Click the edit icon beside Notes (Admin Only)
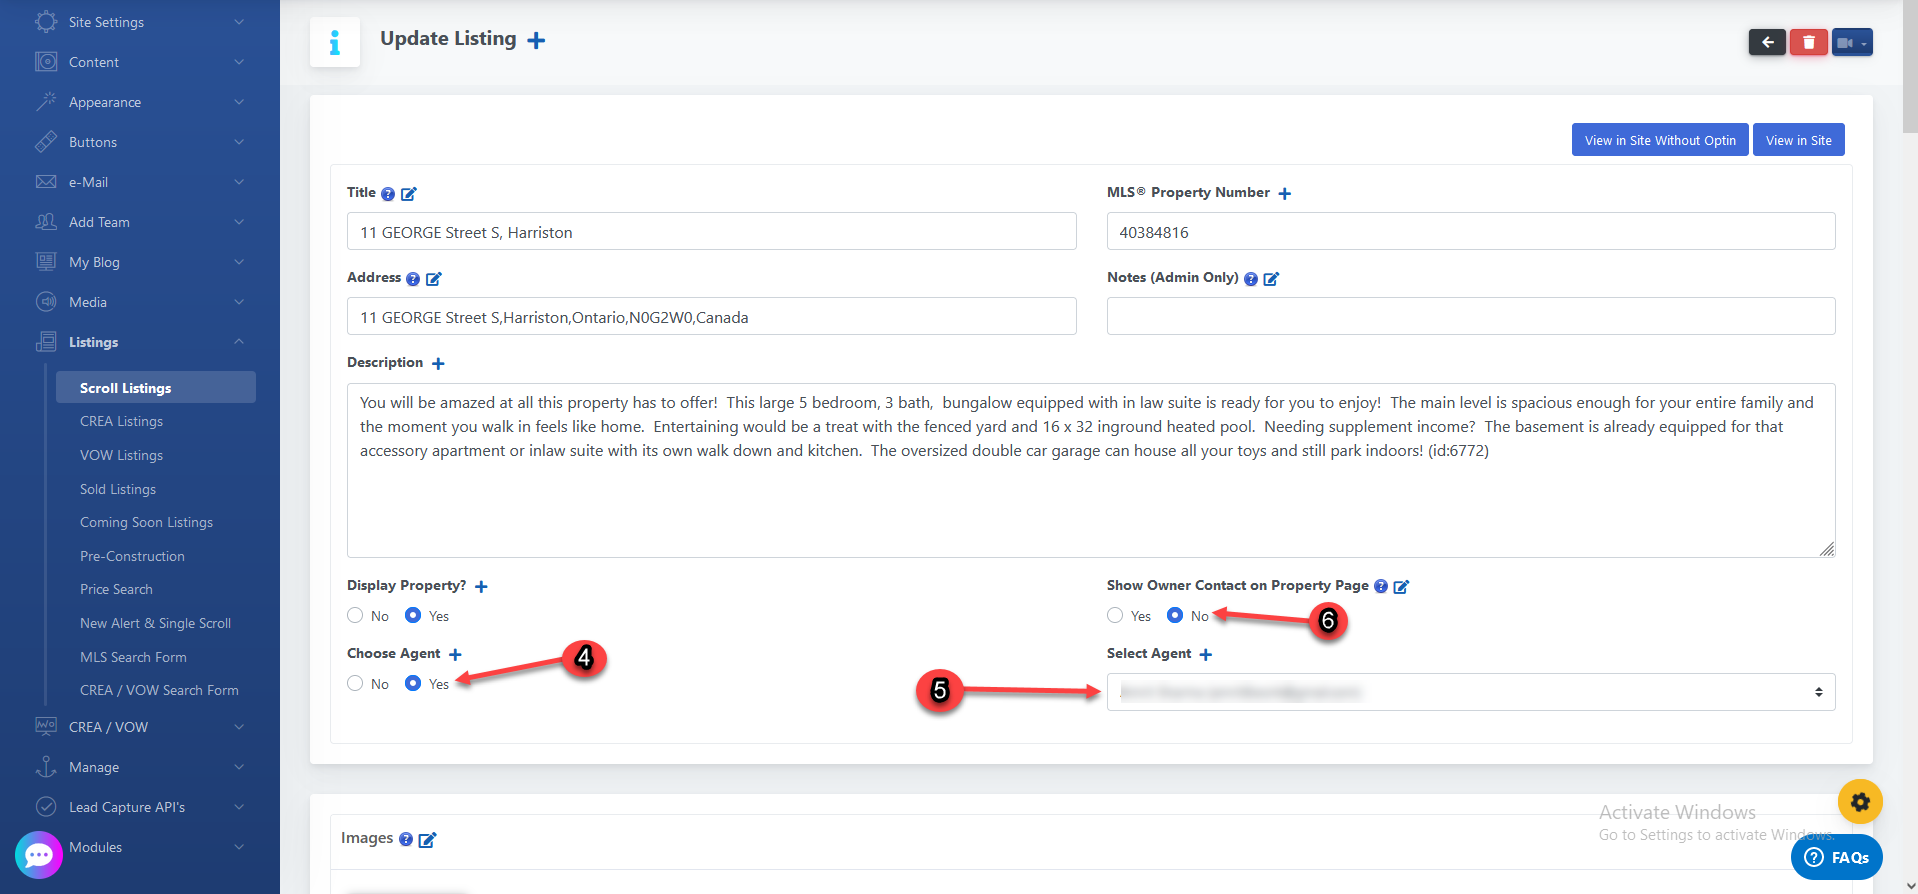This screenshot has width=1918, height=894. click(1271, 279)
